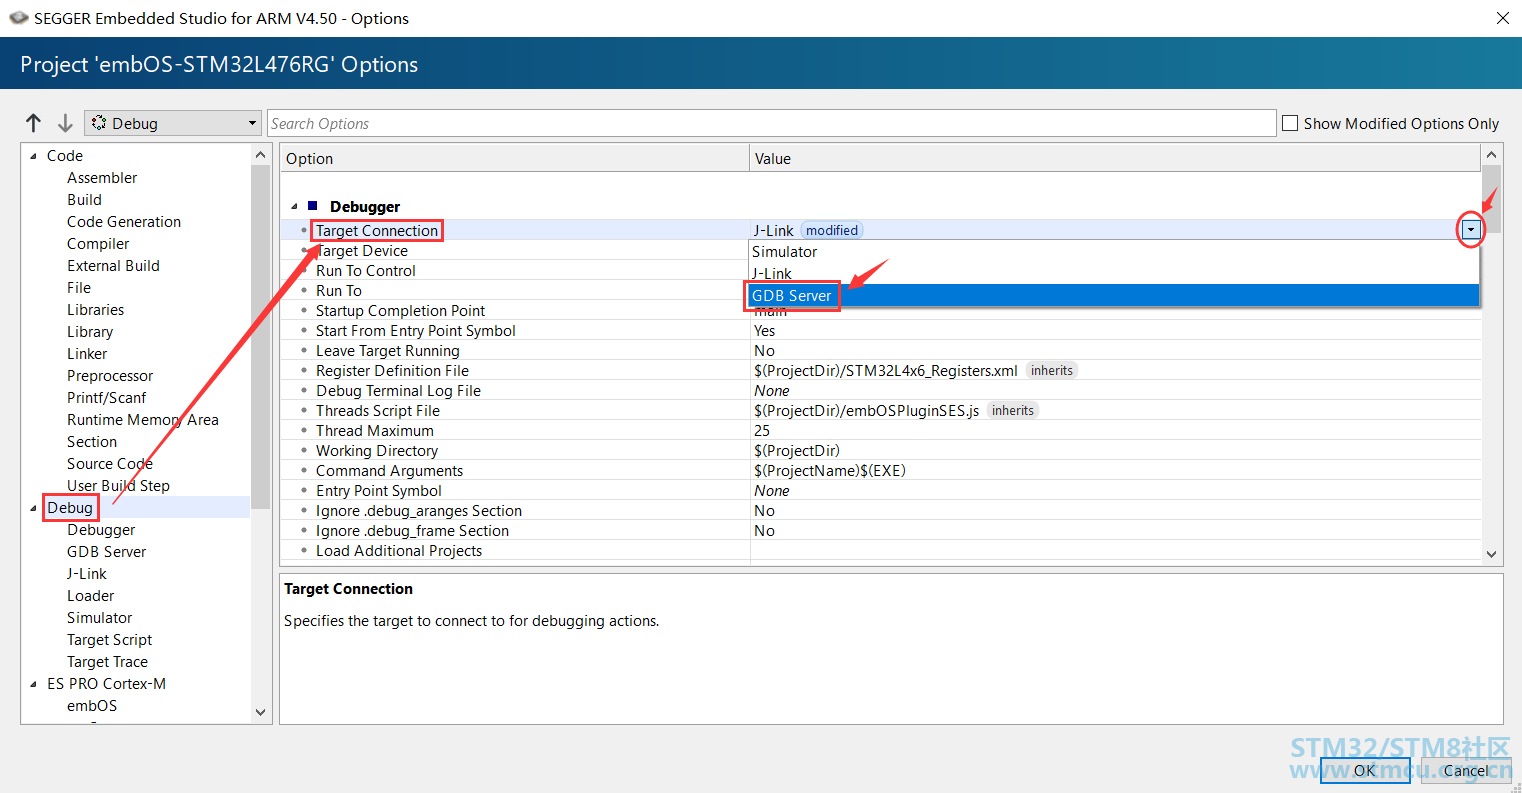Select Source Code in the category tree
Viewport: 1522px width, 793px height.
click(x=110, y=464)
